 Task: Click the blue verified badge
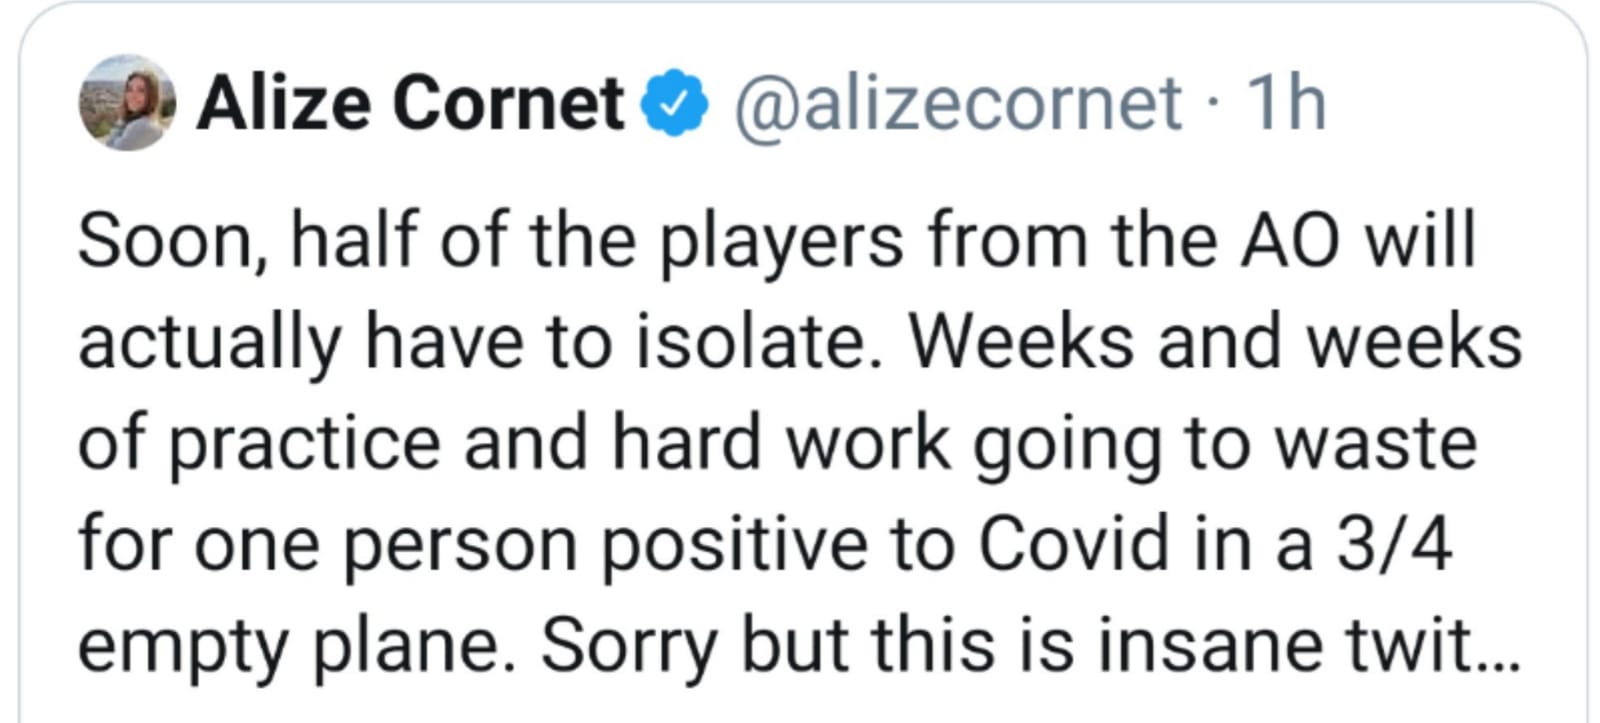[674, 103]
